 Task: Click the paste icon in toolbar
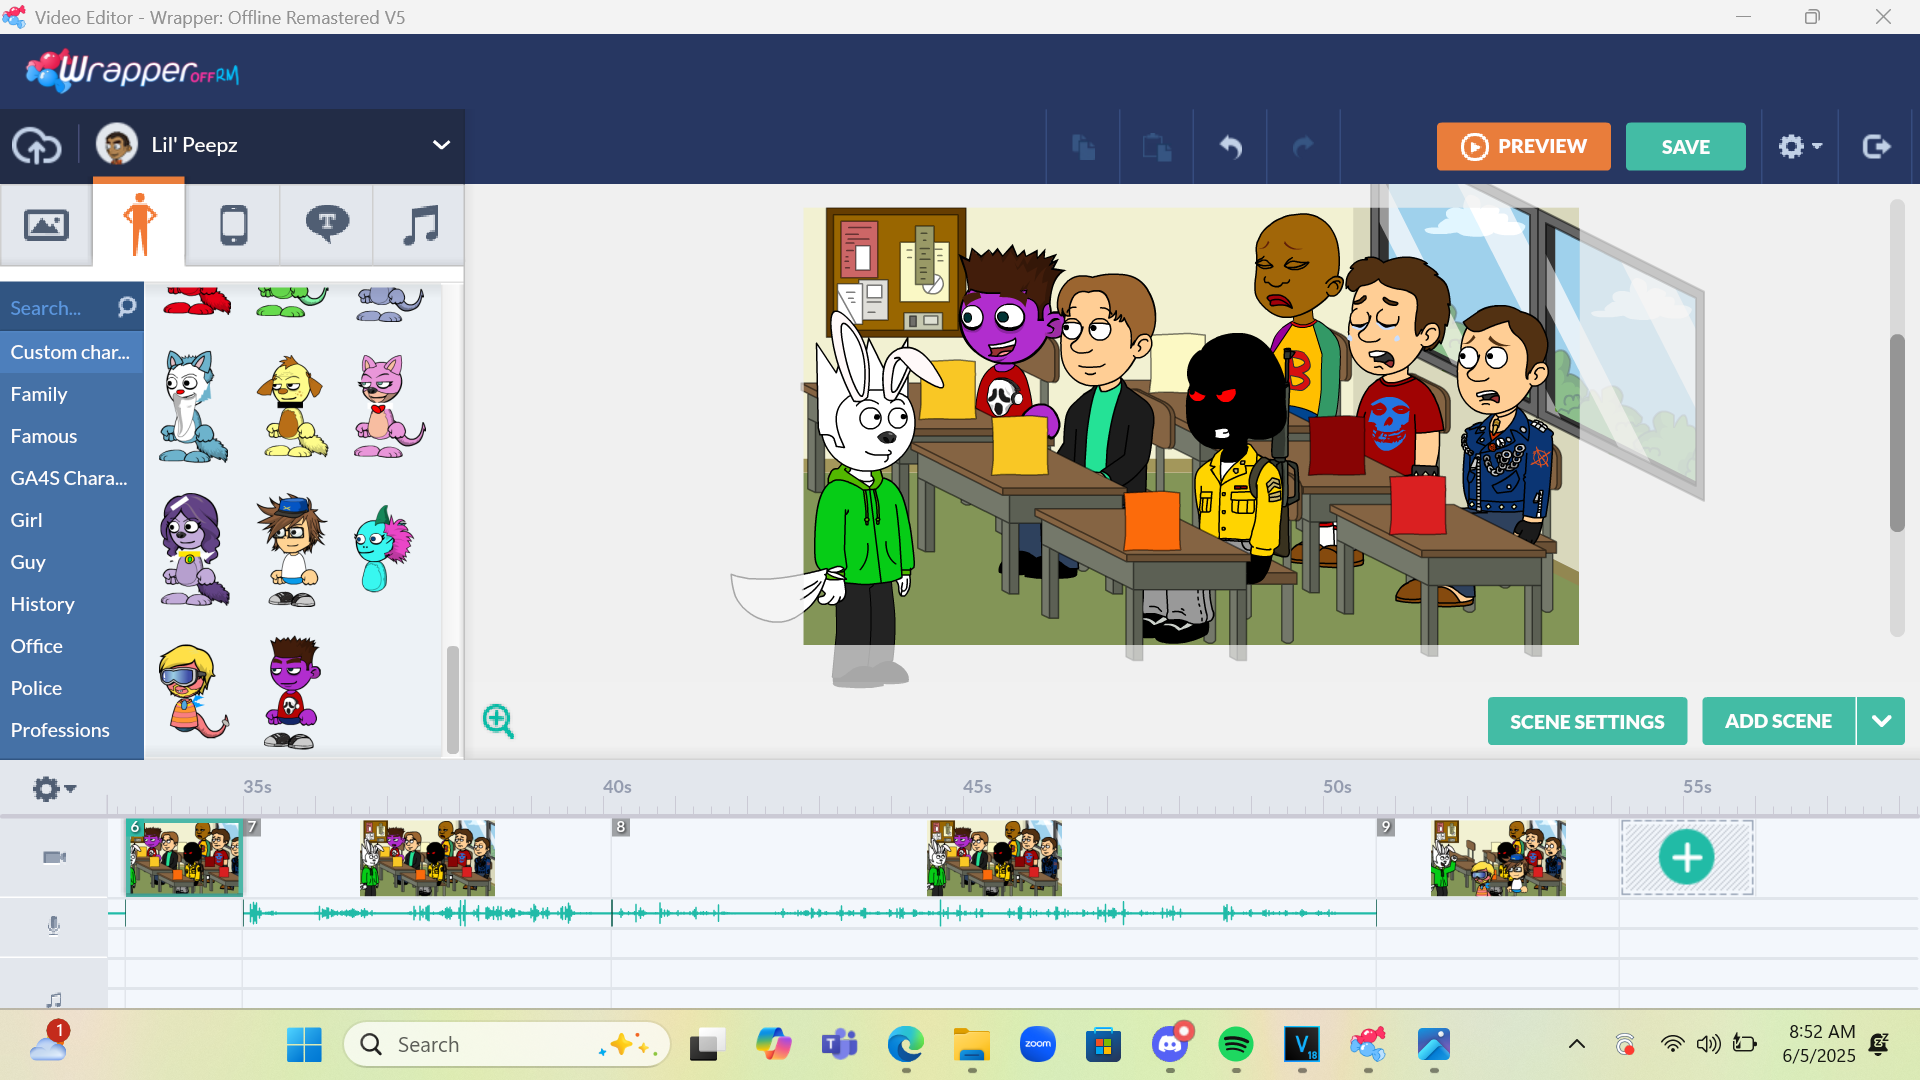(x=1157, y=147)
